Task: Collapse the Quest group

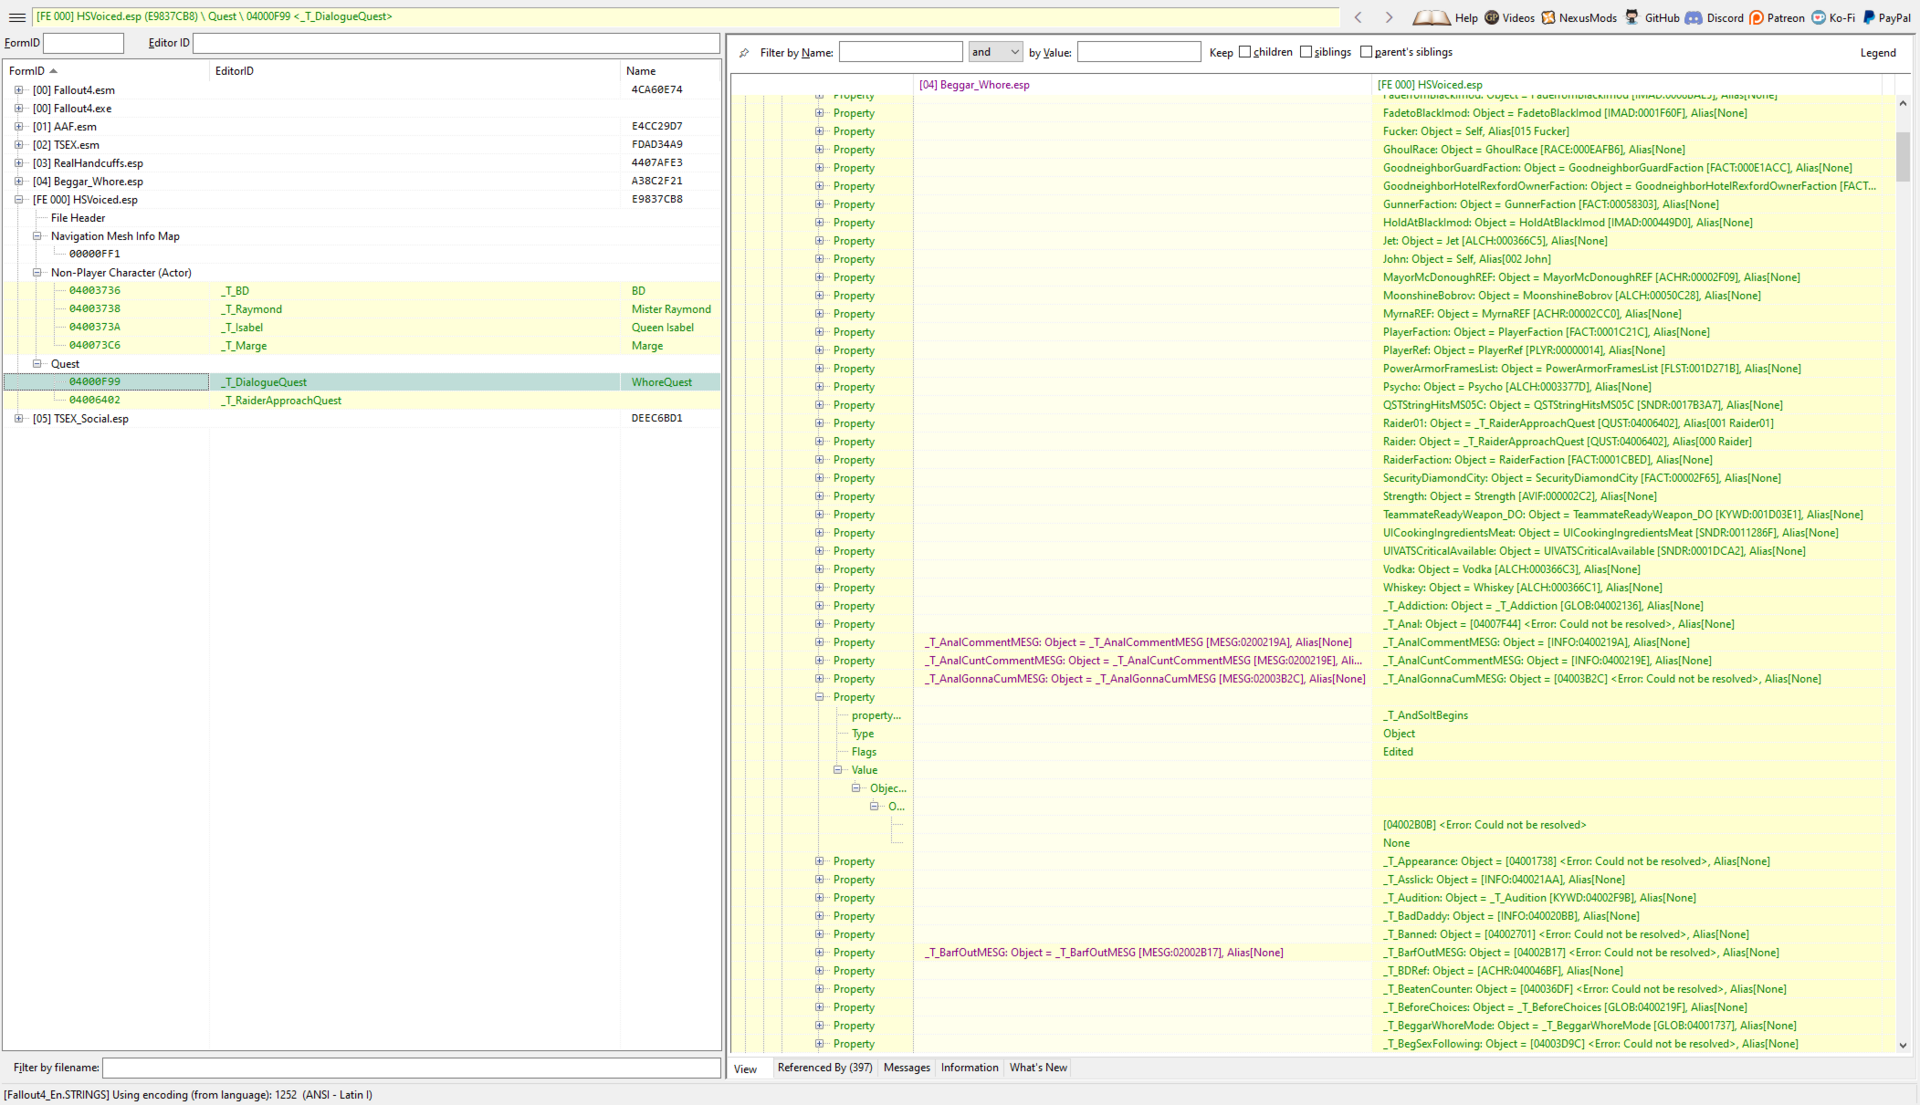Action: pyautogui.click(x=37, y=364)
